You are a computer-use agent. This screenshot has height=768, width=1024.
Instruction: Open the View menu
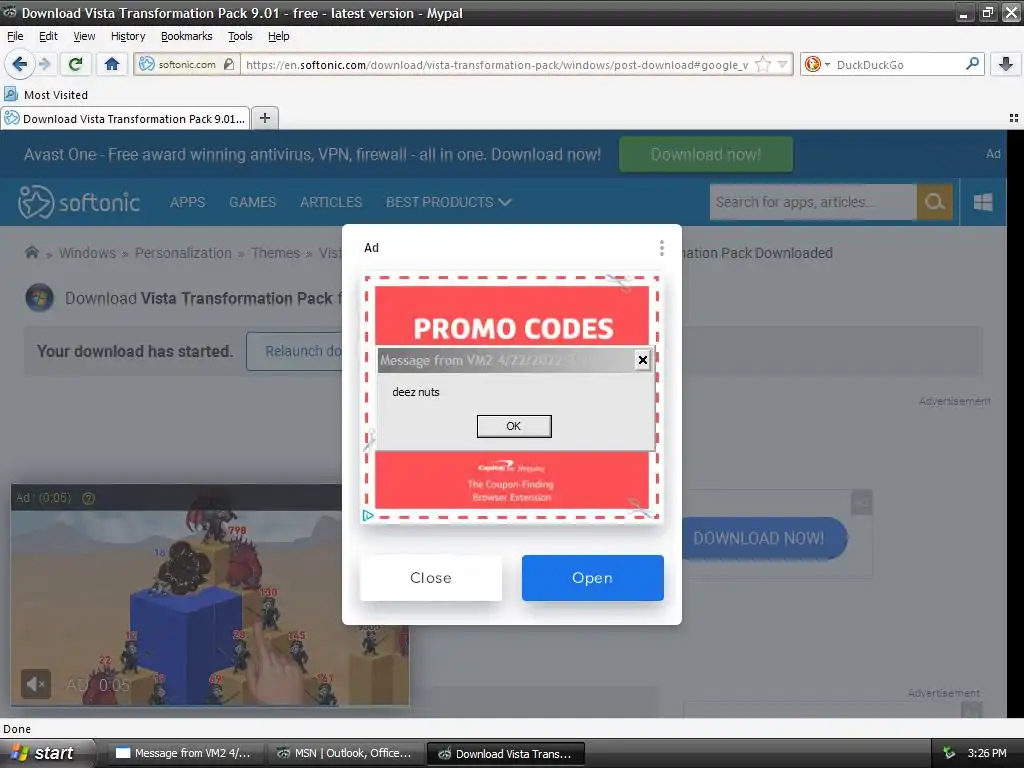(84, 36)
